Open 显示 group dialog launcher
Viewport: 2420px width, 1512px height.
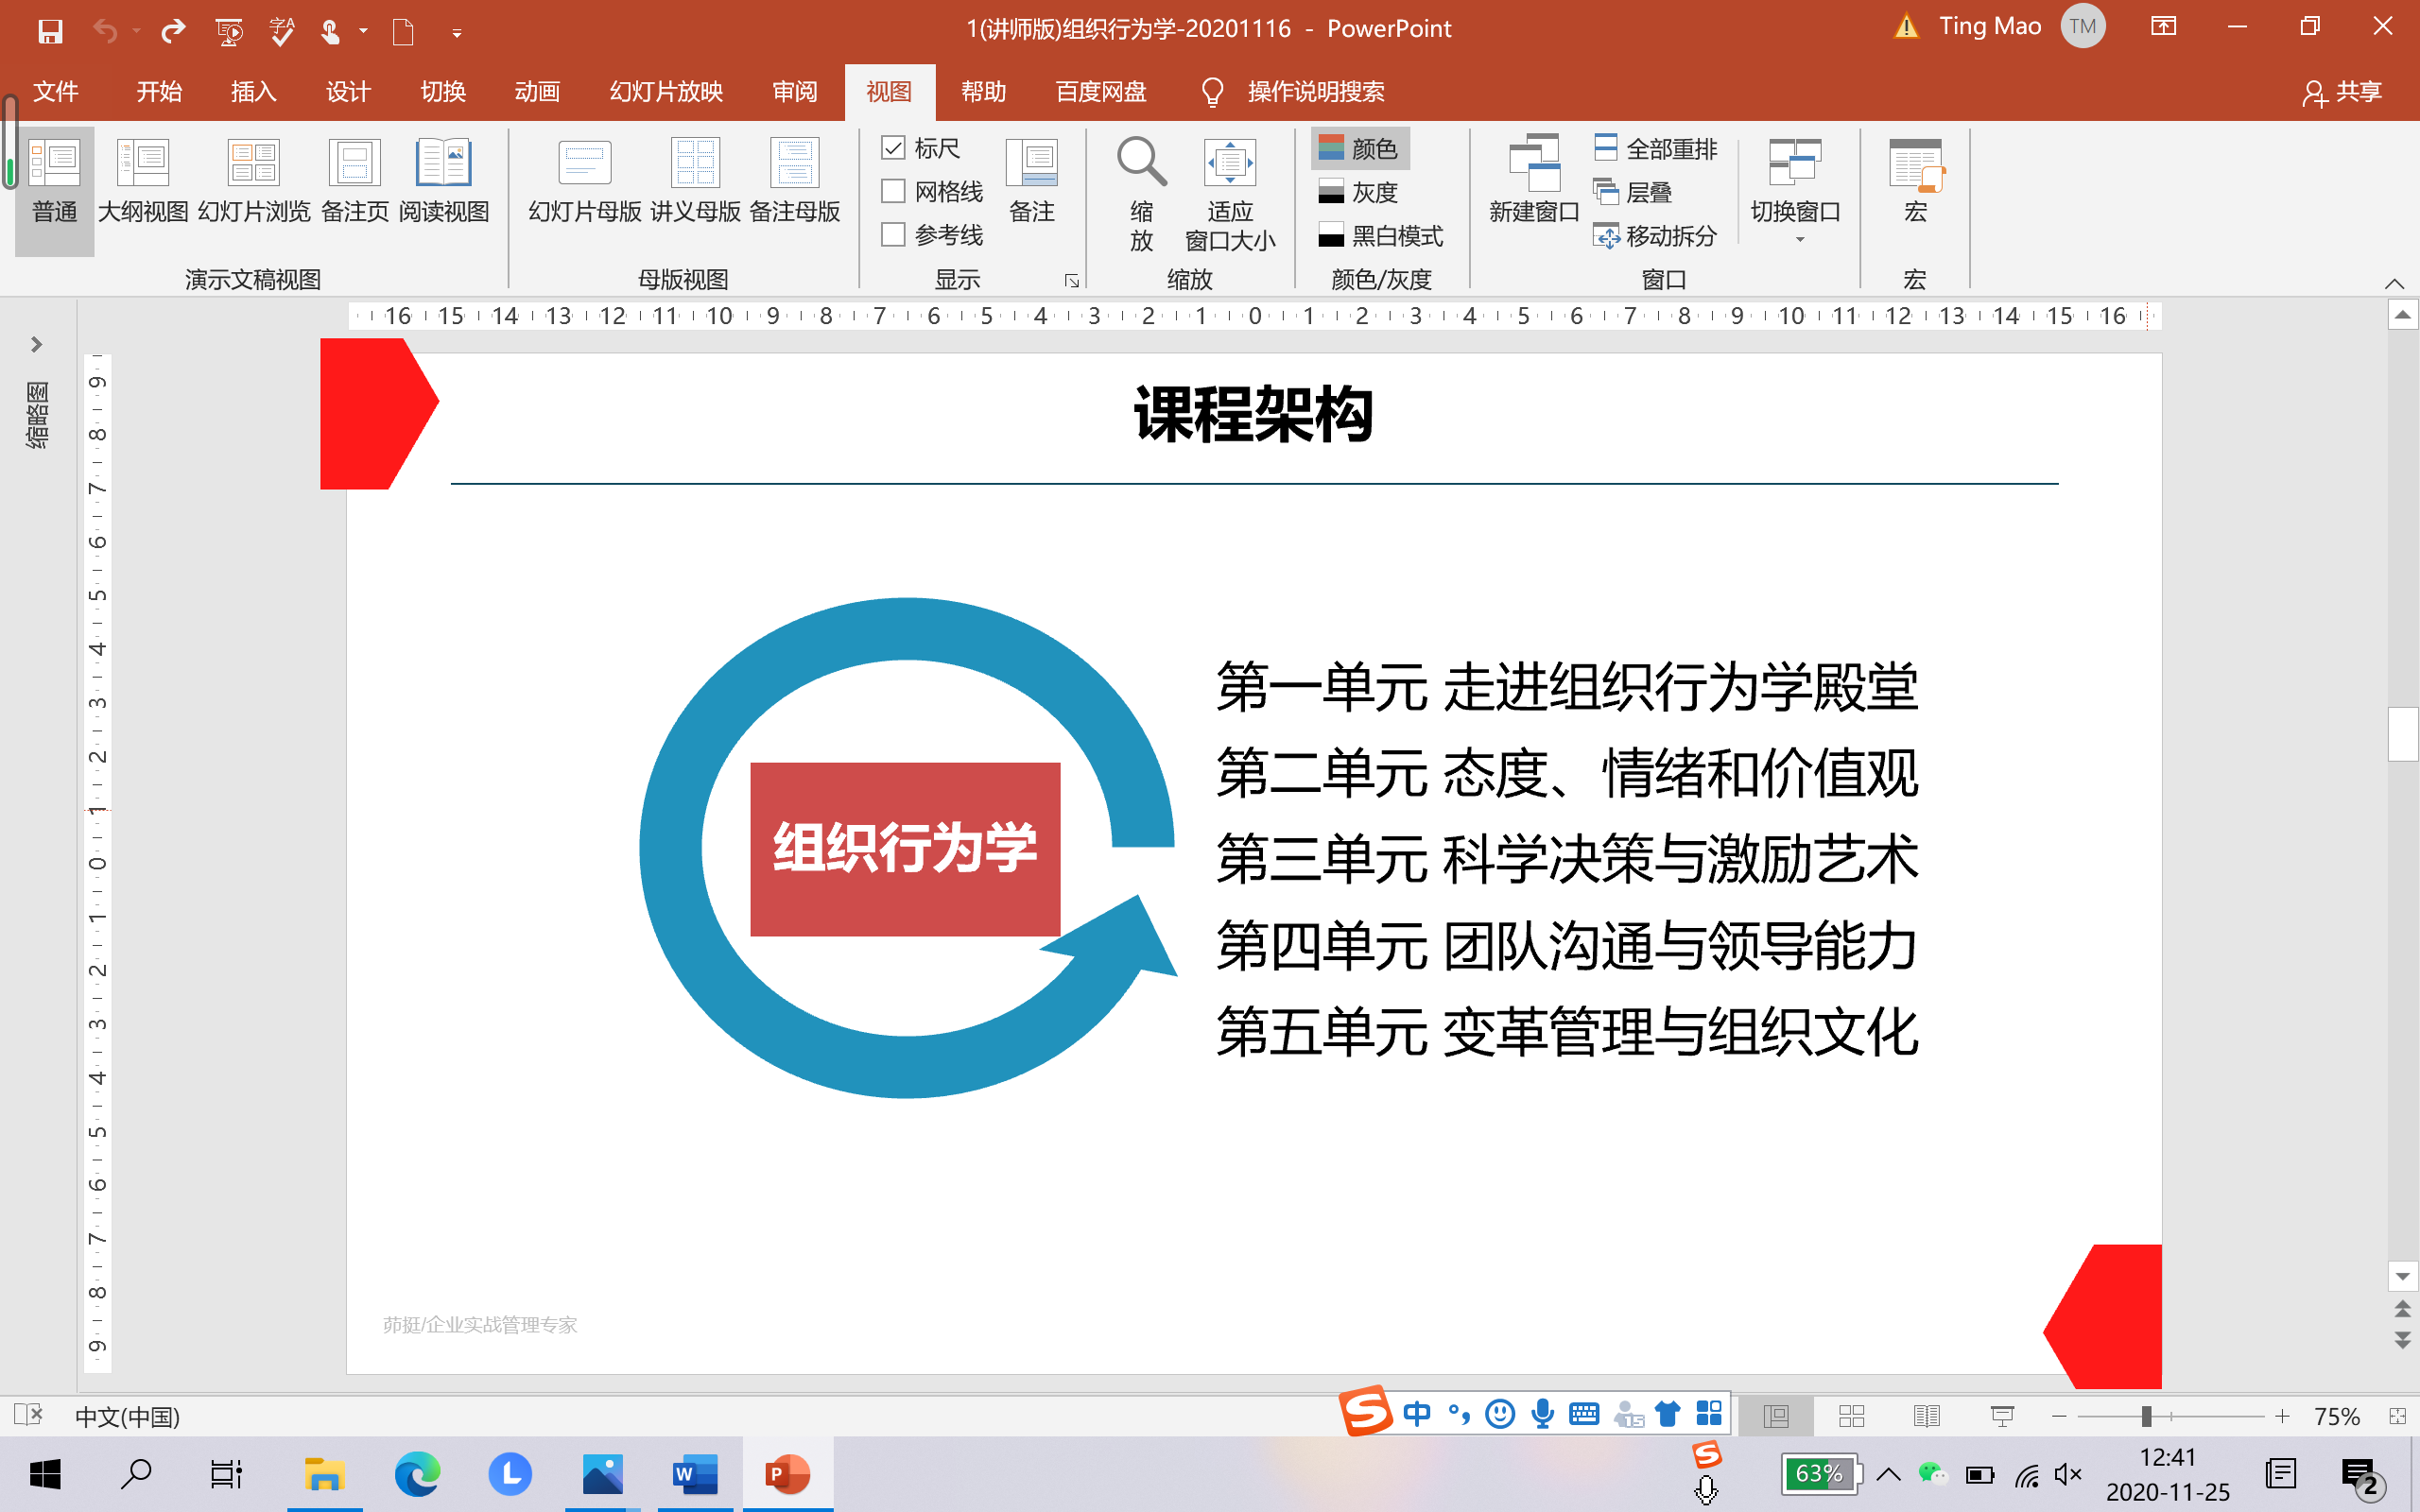coord(1071,281)
